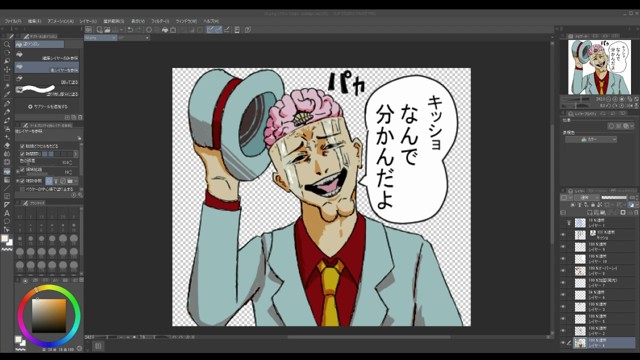Click the Undo arrow in command bar
Screen dimensions: 640x360
(130, 30)
